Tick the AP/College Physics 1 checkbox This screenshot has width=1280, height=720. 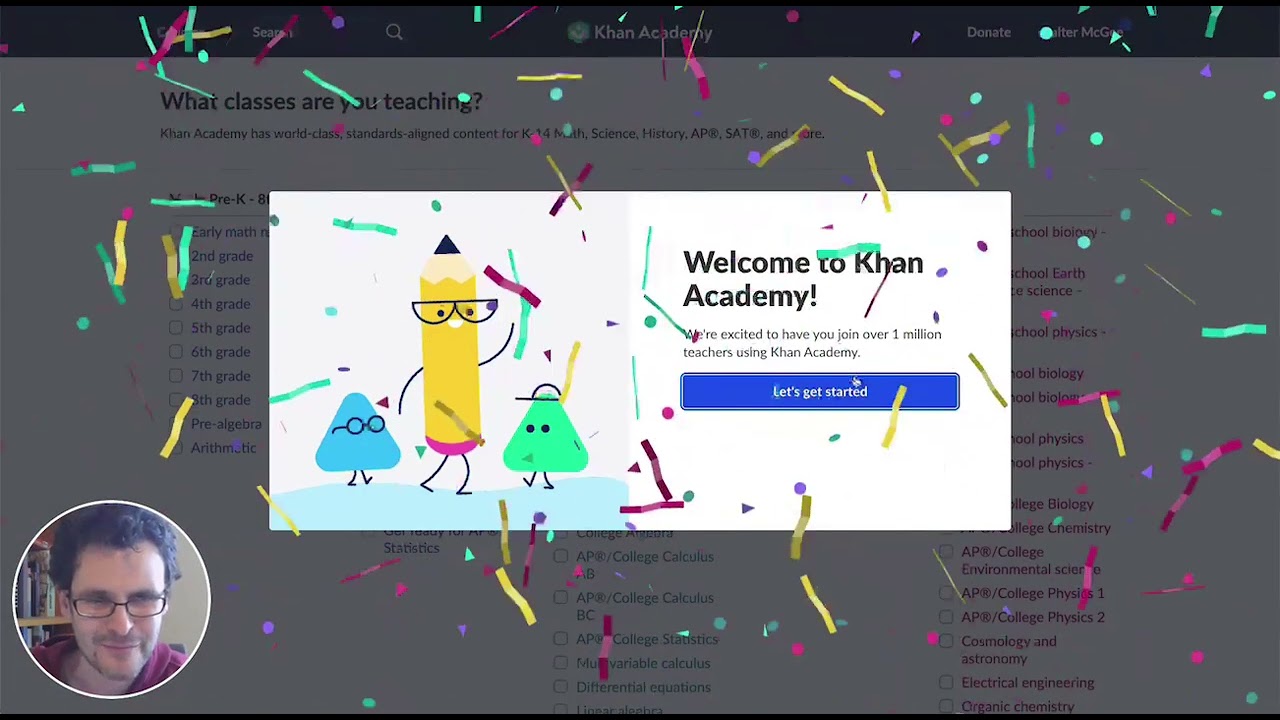click(x=946, y=593)
